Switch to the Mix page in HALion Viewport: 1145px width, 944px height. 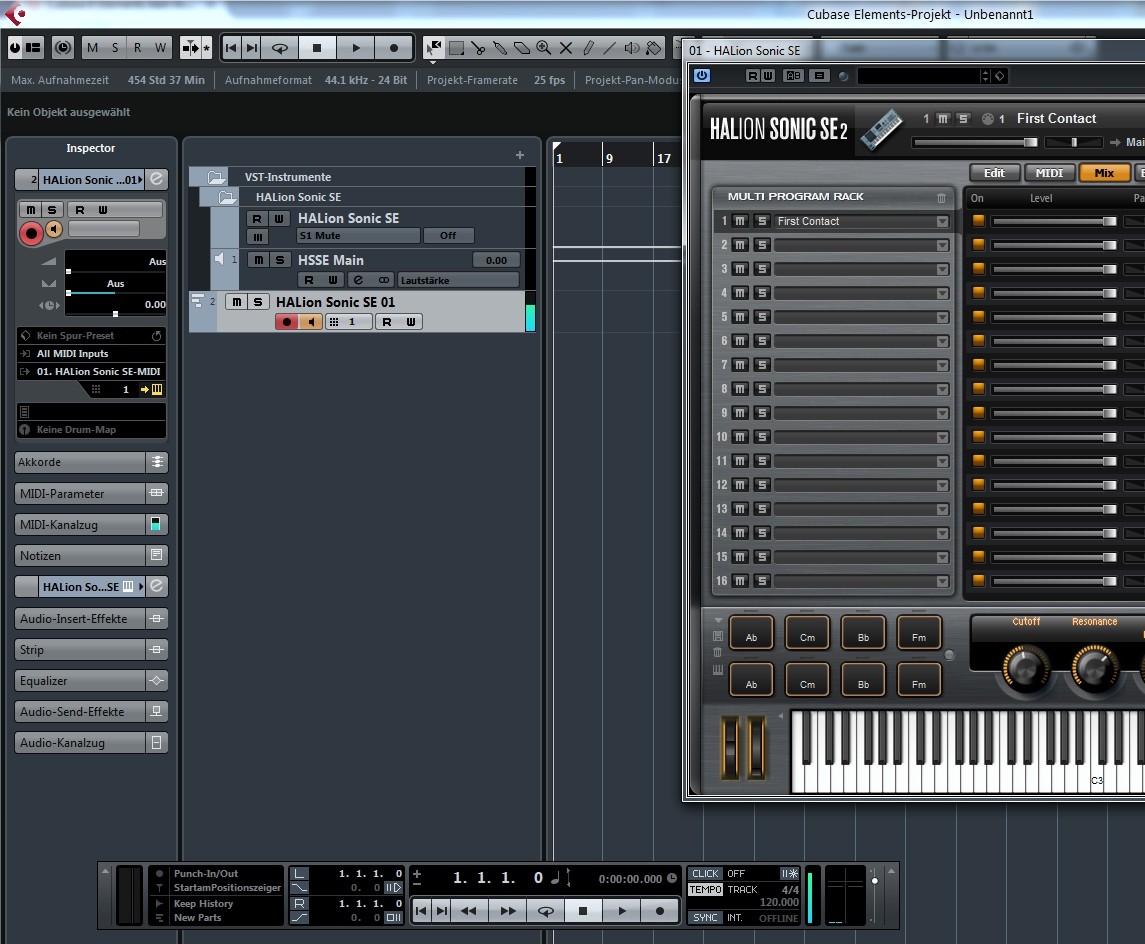[x=1103, y=173]
